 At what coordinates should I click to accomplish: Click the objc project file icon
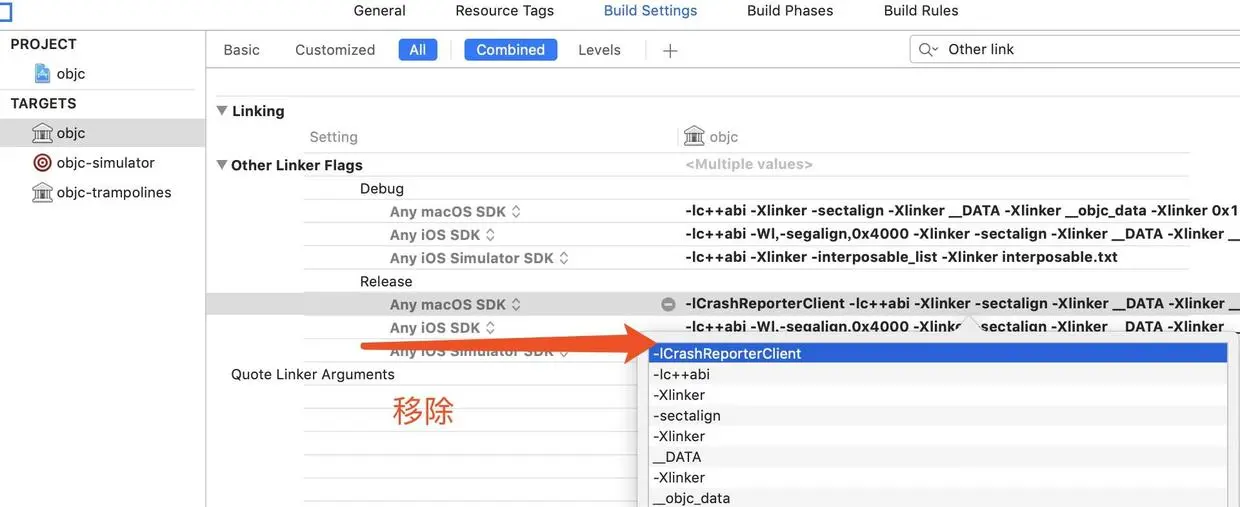[42, 74]
